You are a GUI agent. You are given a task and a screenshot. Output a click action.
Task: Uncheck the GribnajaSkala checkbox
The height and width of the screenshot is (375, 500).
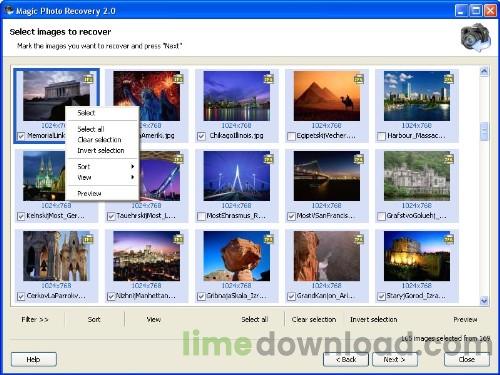(x=201, y=296)
